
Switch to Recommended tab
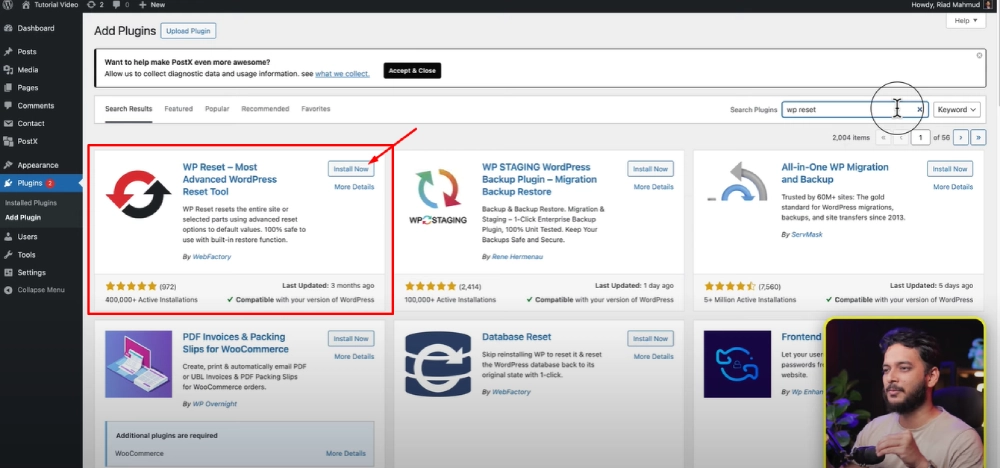coord(265,109)
